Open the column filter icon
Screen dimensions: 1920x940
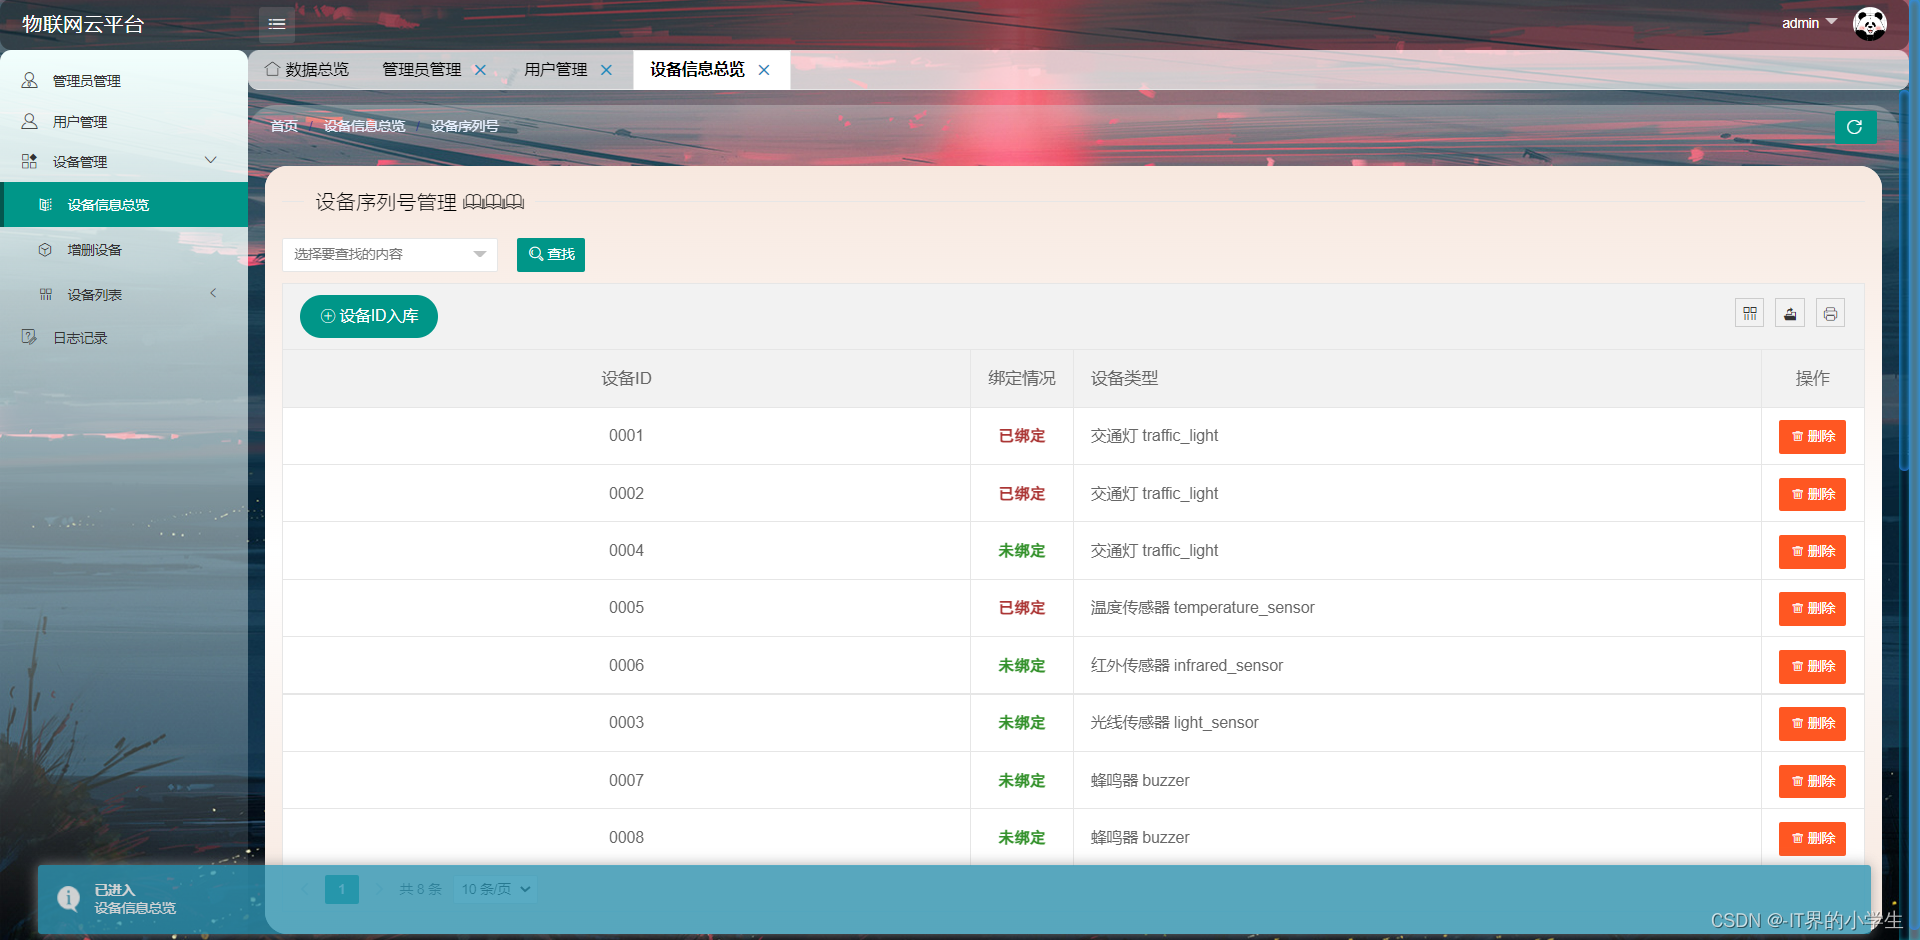pos(1749,314)
